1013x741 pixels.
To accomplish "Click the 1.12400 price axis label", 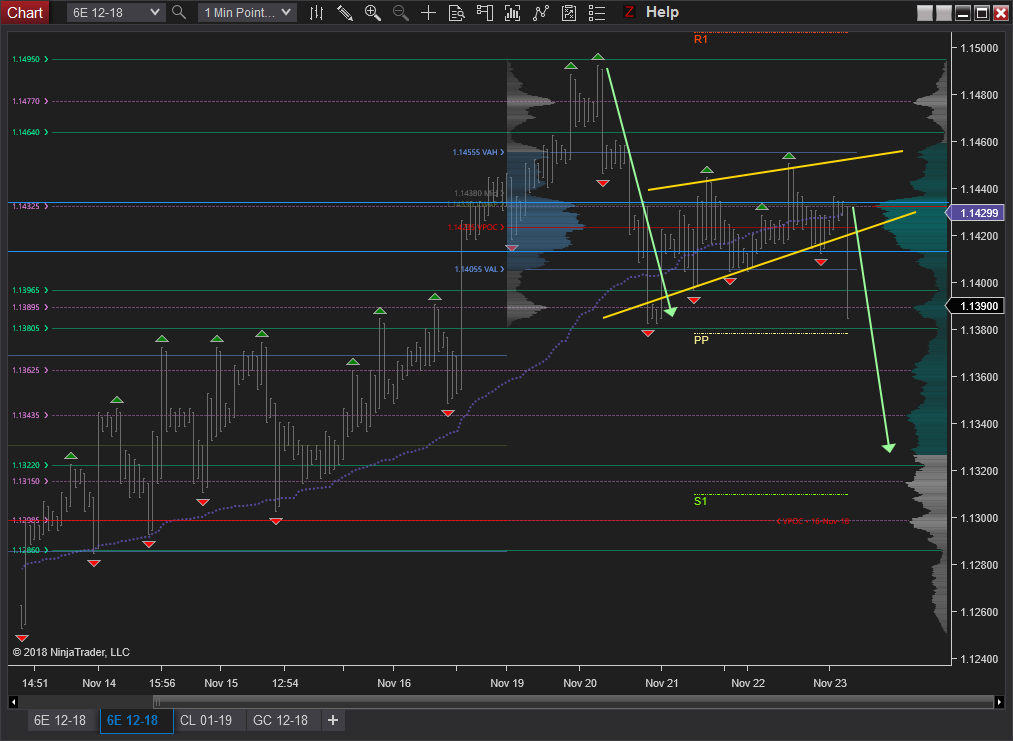I will click(979, 660).
